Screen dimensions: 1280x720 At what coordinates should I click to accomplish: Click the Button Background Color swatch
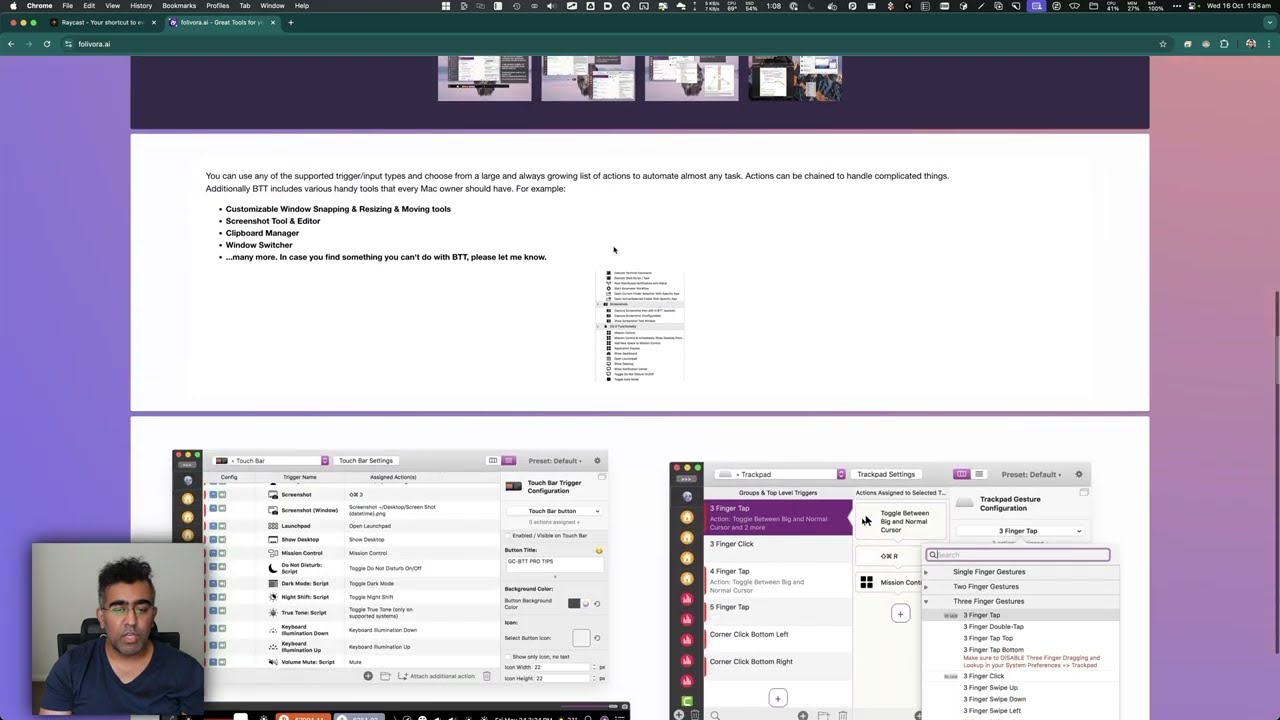[x=574, y=603]
